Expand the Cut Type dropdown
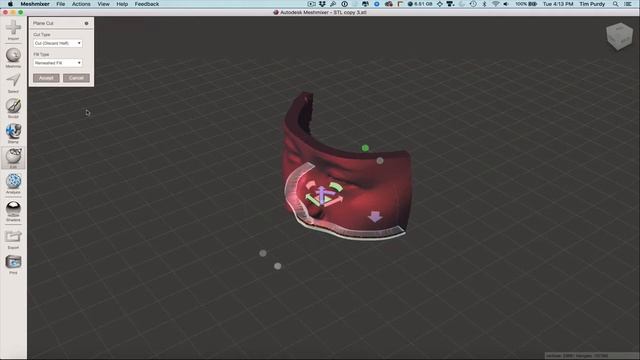The height and width of the screenshot is (360, 640). pos(58,43)
